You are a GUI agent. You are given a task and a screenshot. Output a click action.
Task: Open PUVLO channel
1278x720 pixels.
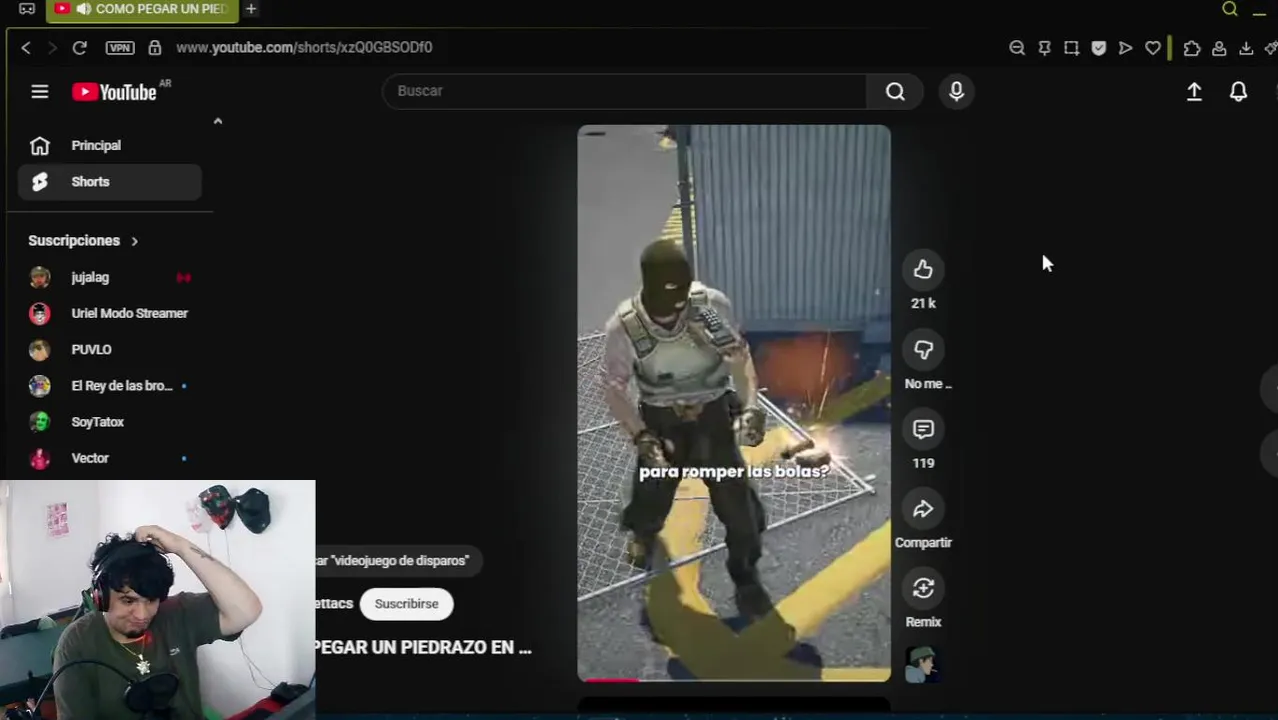(x=110, y=349)
